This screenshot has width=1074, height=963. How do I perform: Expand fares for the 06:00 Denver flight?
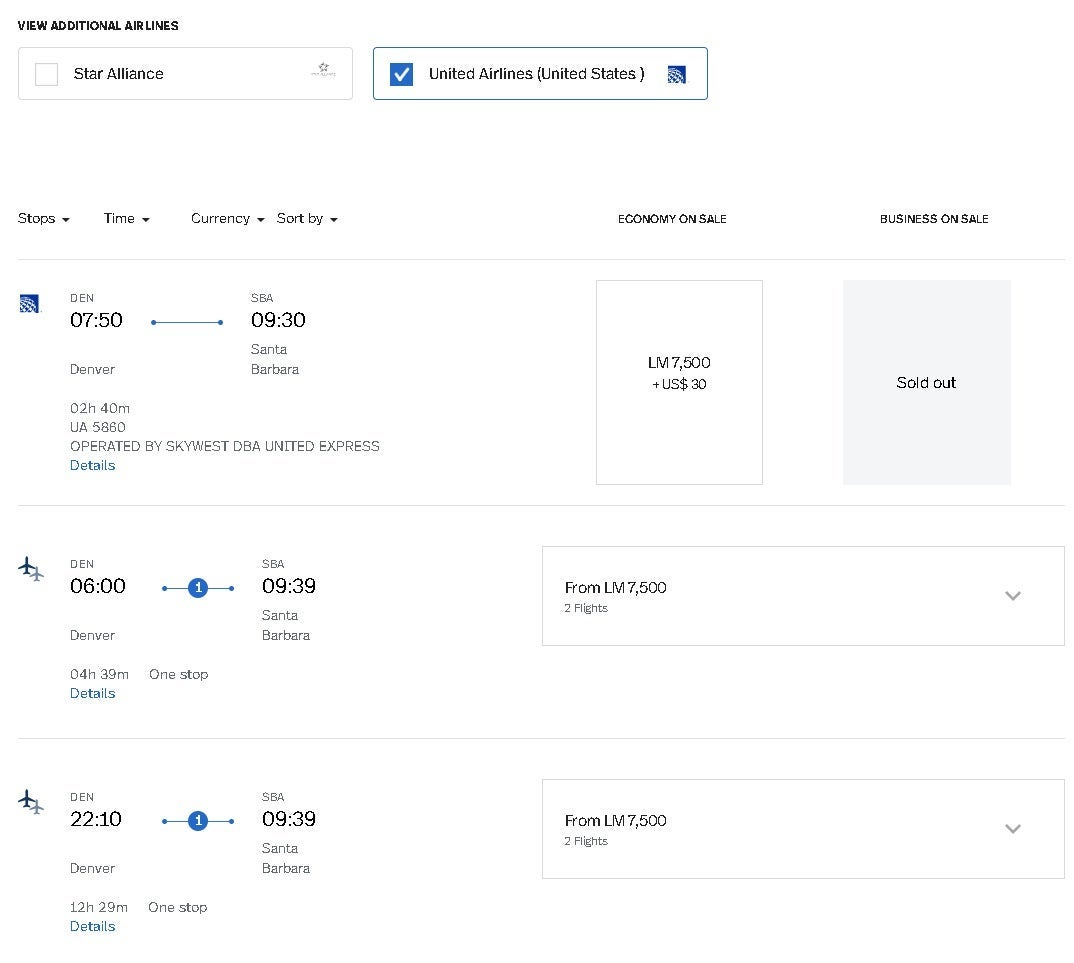click(x=1012, y=596)
